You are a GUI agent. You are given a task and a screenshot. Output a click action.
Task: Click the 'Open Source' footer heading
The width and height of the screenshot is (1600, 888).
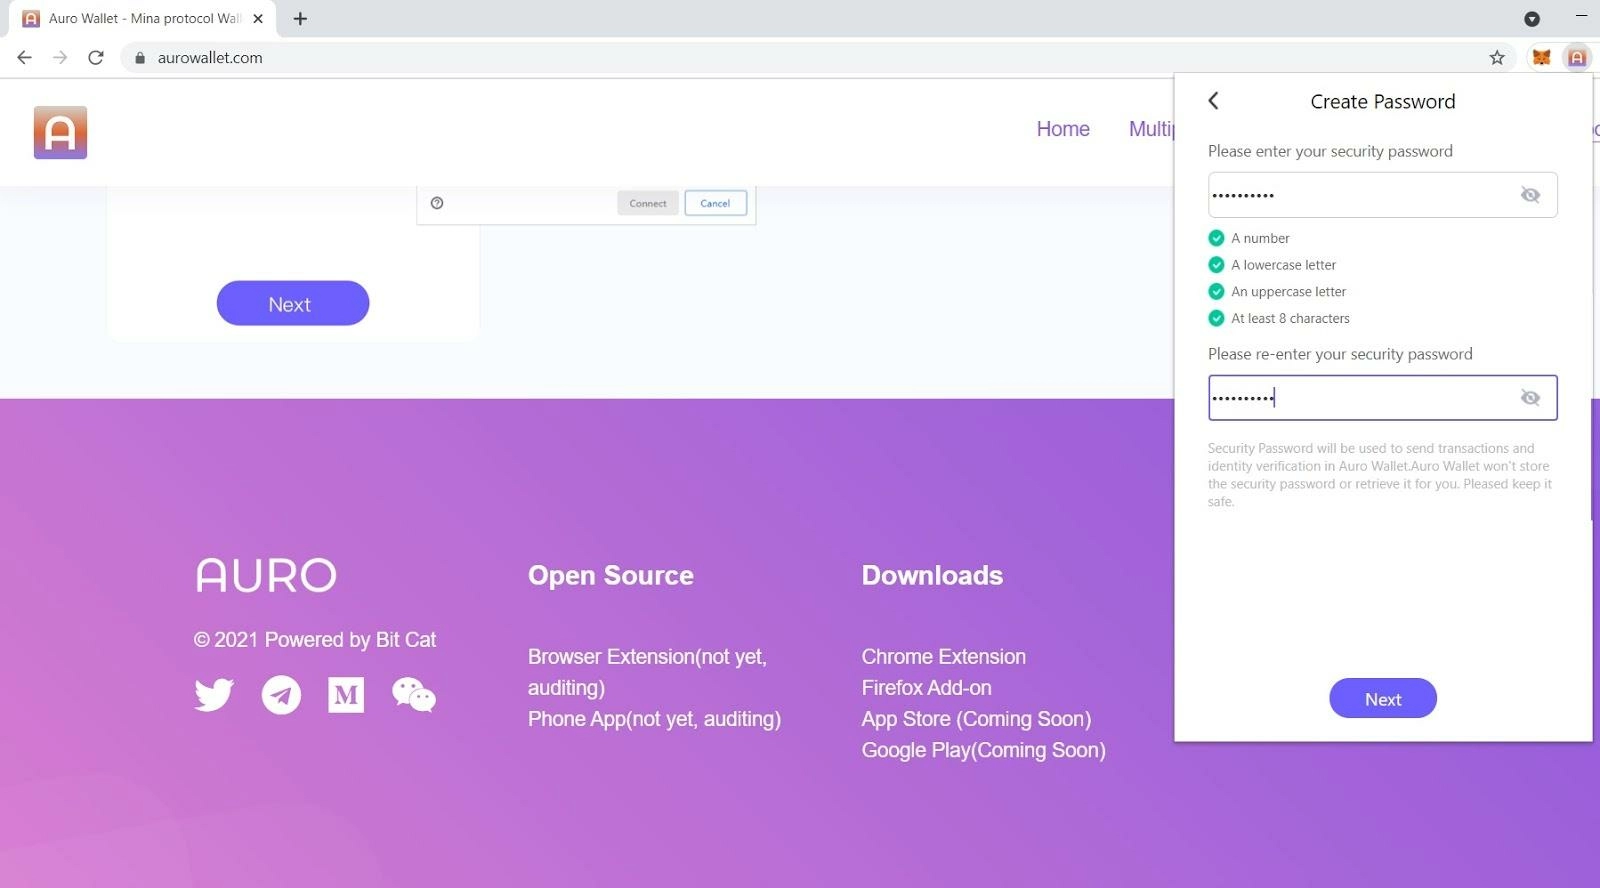point(611,575)
